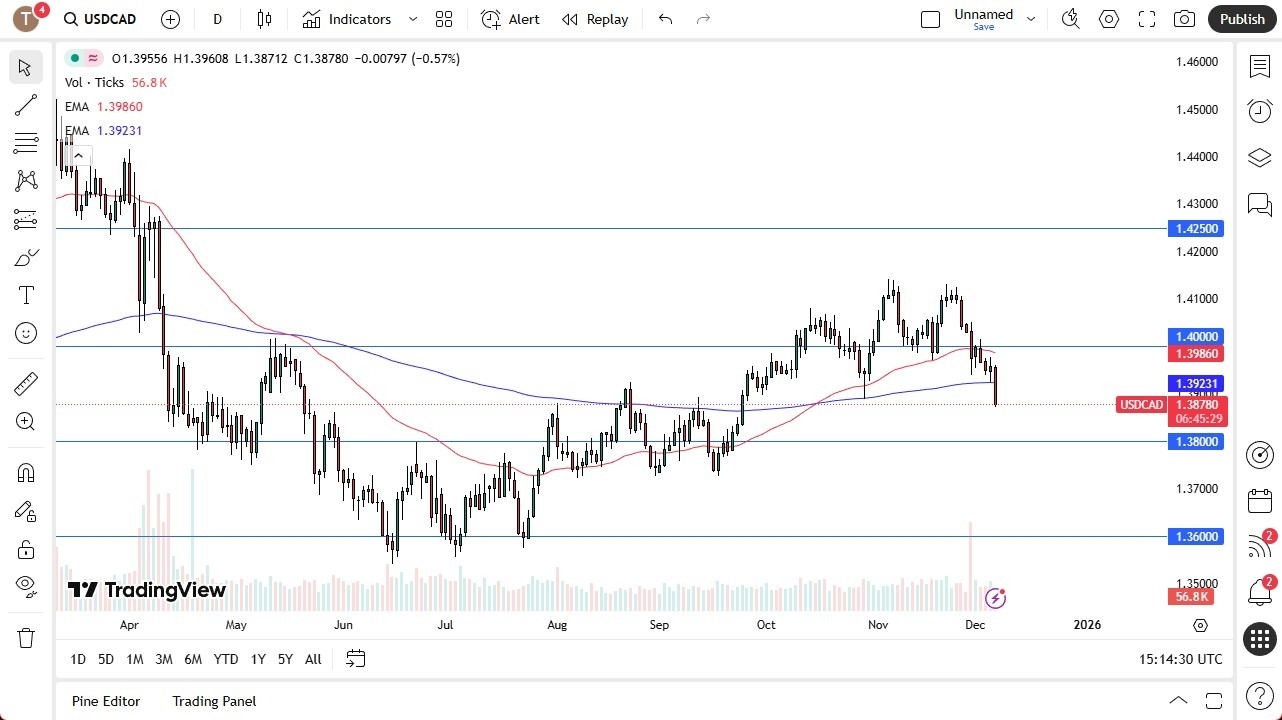Select the Brush drawing tool
The image size is (1282, 720).
pos(25,257)
